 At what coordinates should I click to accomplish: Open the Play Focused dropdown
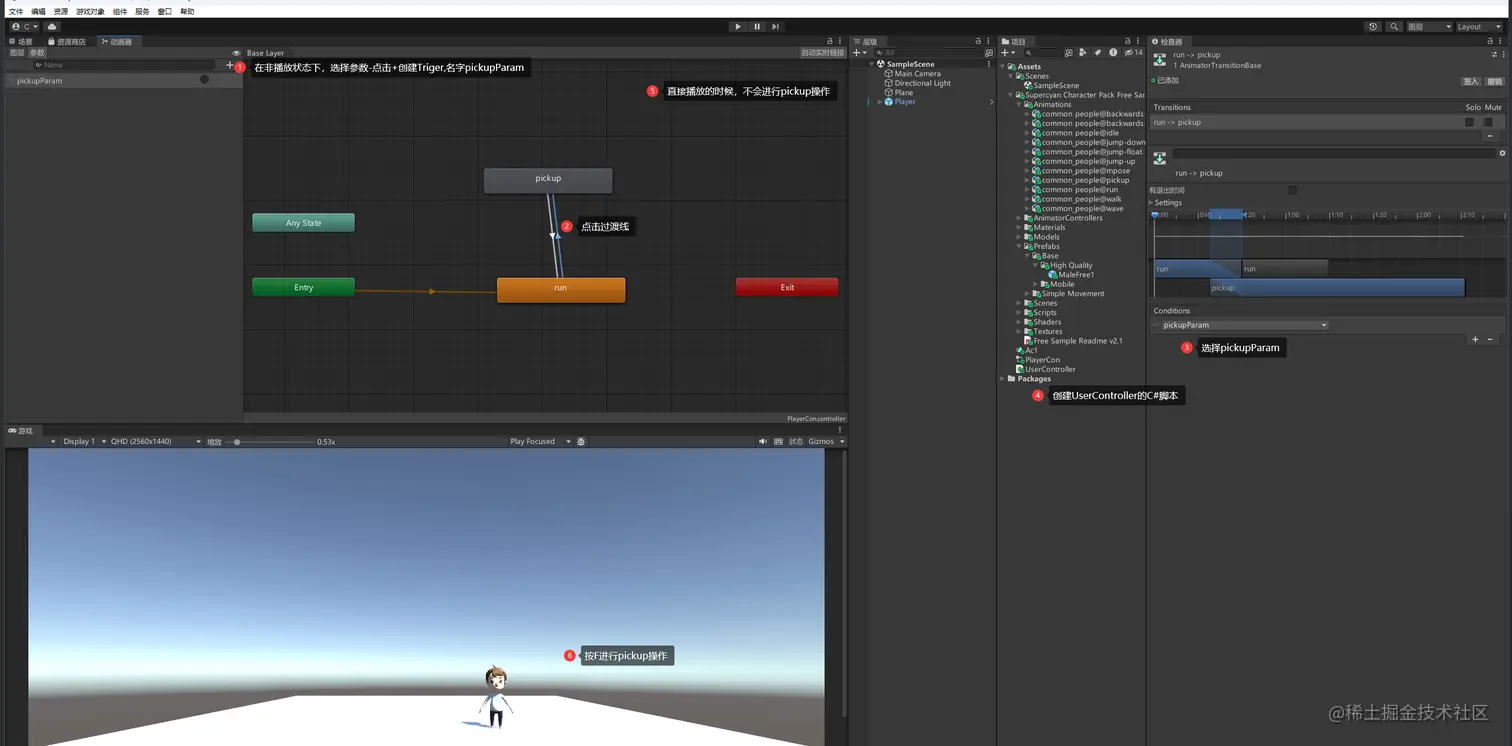point(540,441)
